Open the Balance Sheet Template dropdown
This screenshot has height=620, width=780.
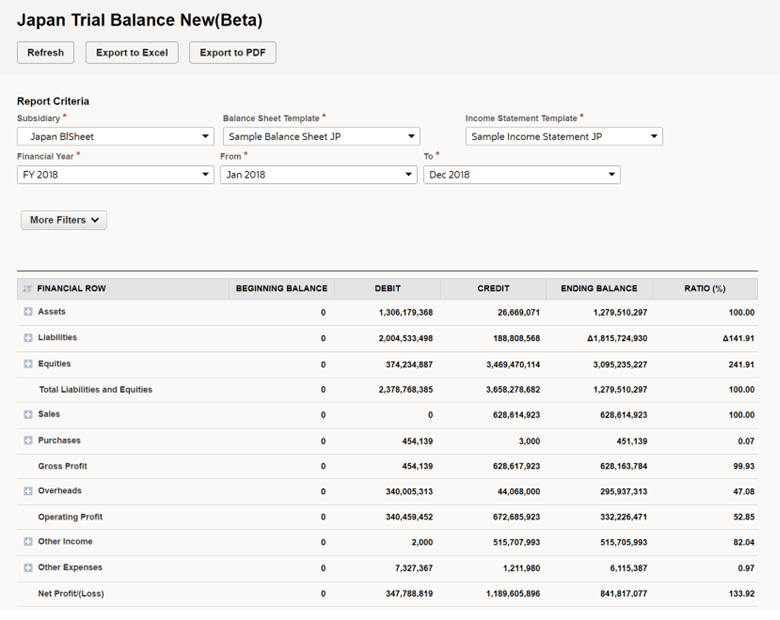pyautogui.click(x=321, y=136)
